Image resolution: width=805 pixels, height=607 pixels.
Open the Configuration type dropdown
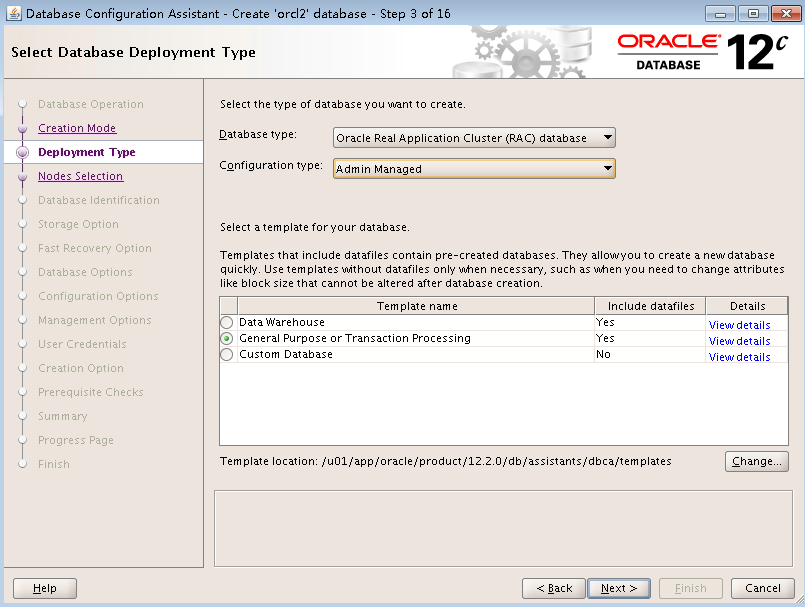pos(474,168)
